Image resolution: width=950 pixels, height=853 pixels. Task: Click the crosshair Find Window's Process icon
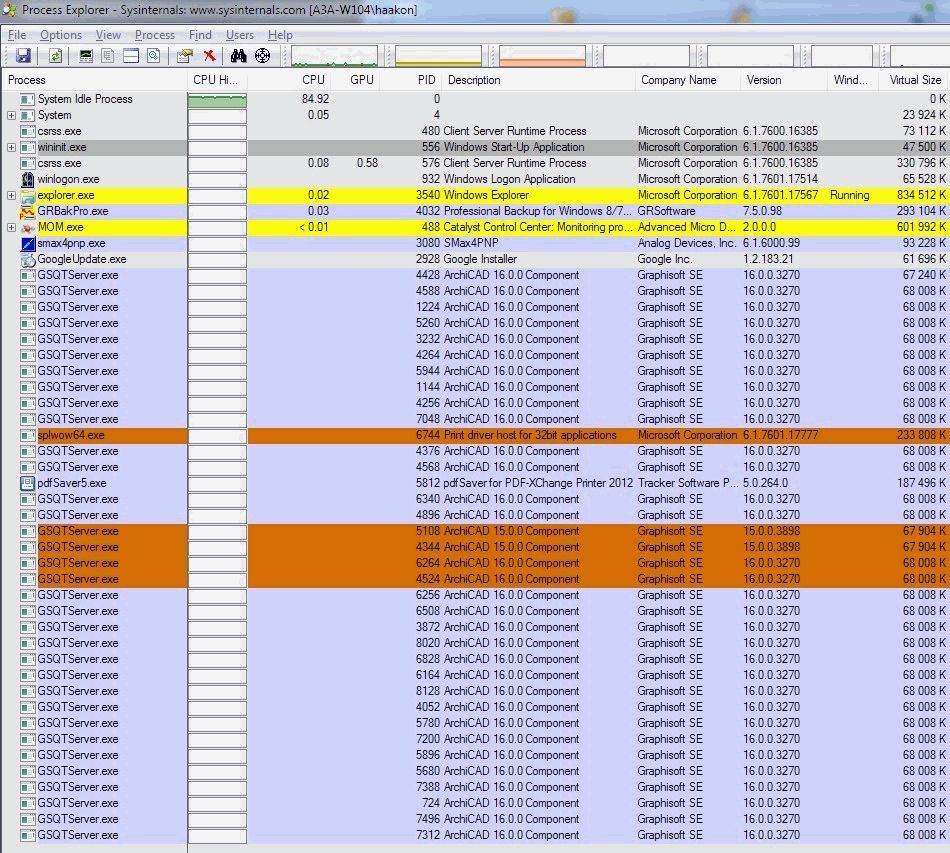262,56
